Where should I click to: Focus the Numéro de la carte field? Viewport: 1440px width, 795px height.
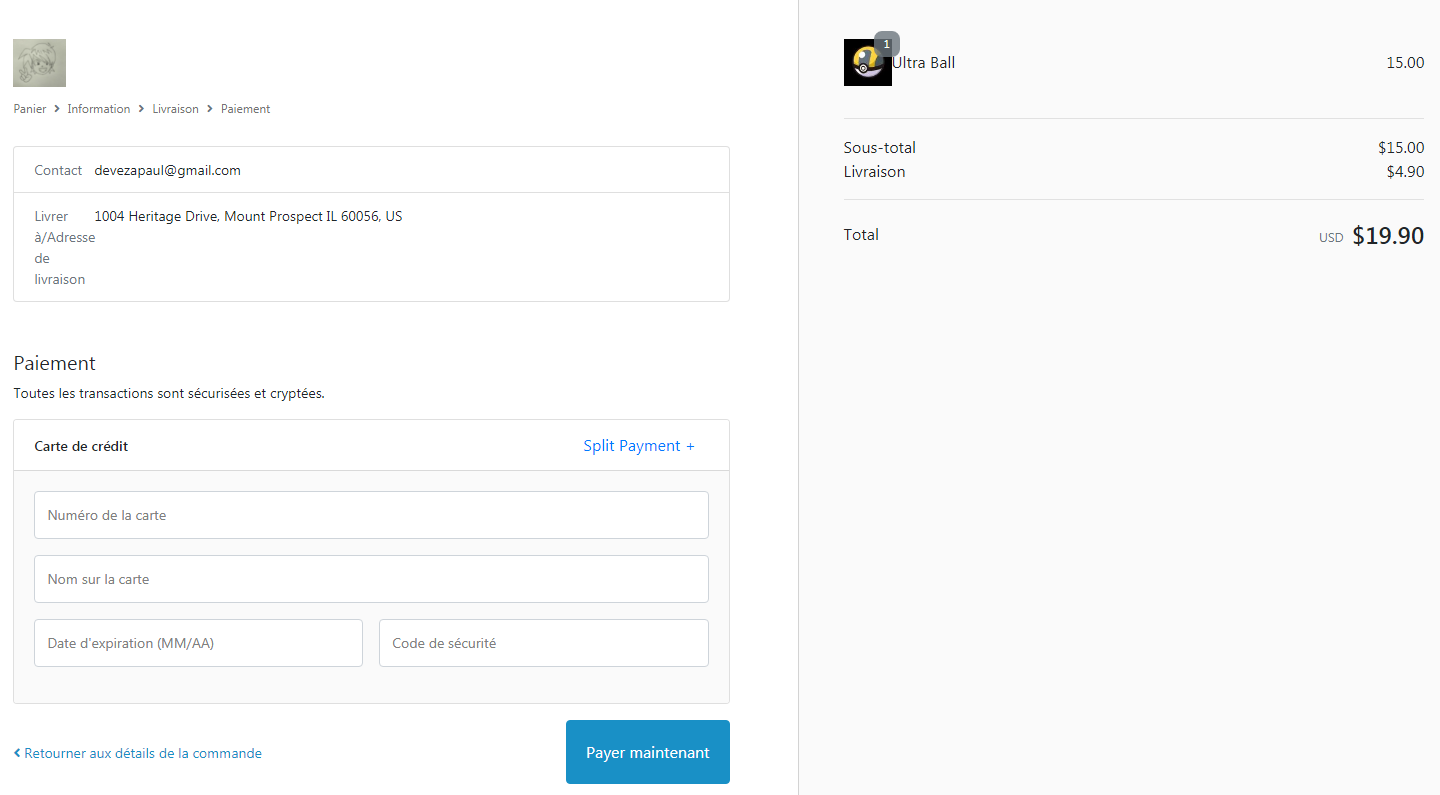[x=371, y=515]
